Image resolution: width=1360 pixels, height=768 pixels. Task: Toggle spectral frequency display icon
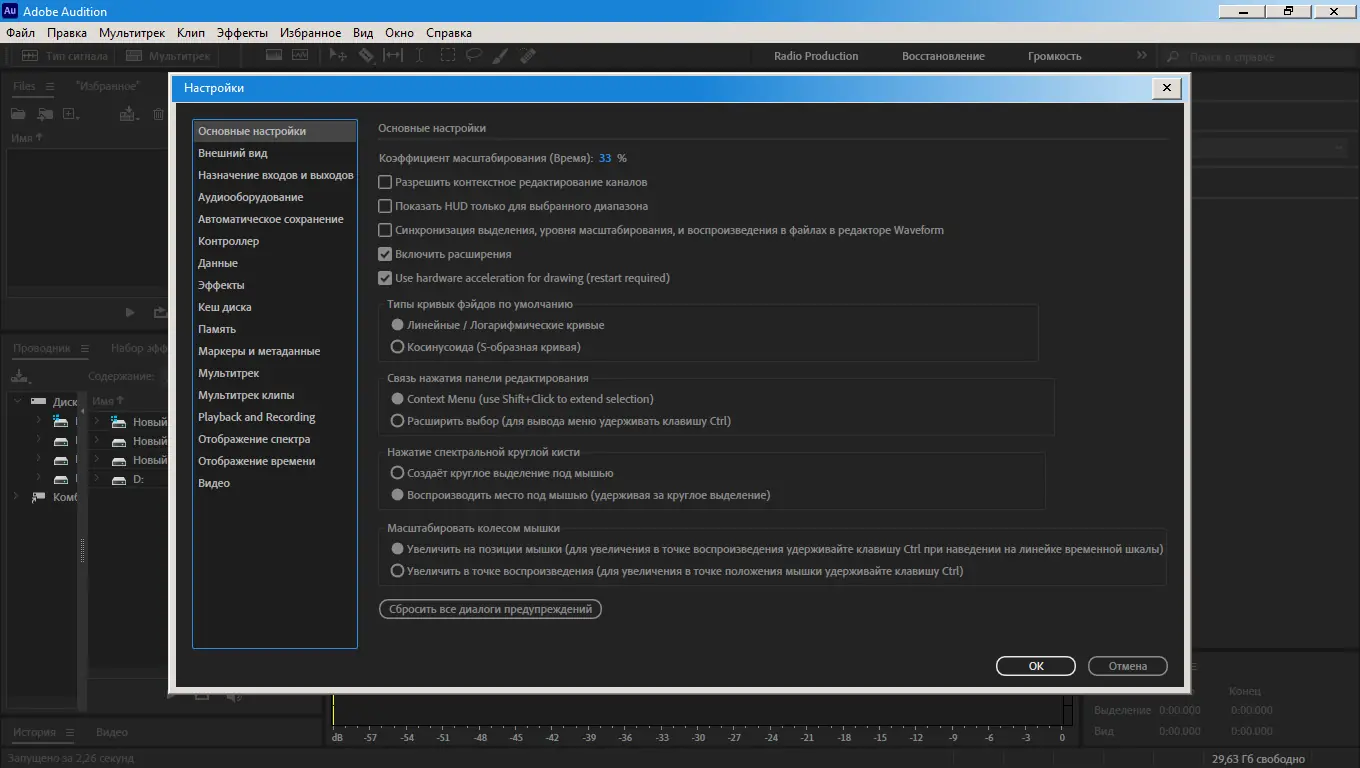click(x=274, y=56)
